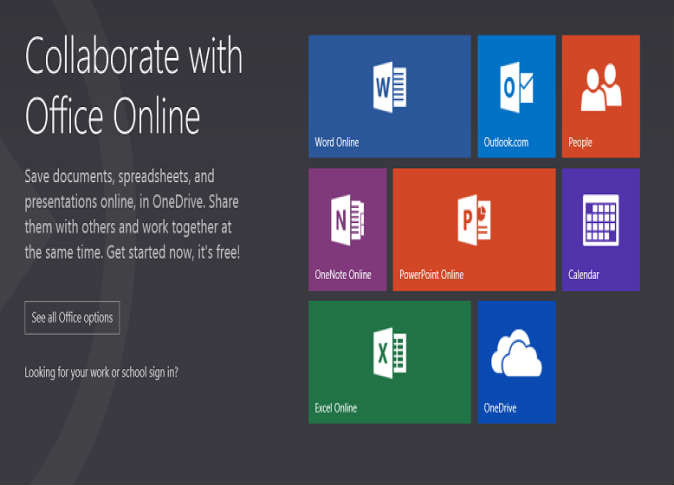Choose the Excel Online label text

tap(336, 408)
